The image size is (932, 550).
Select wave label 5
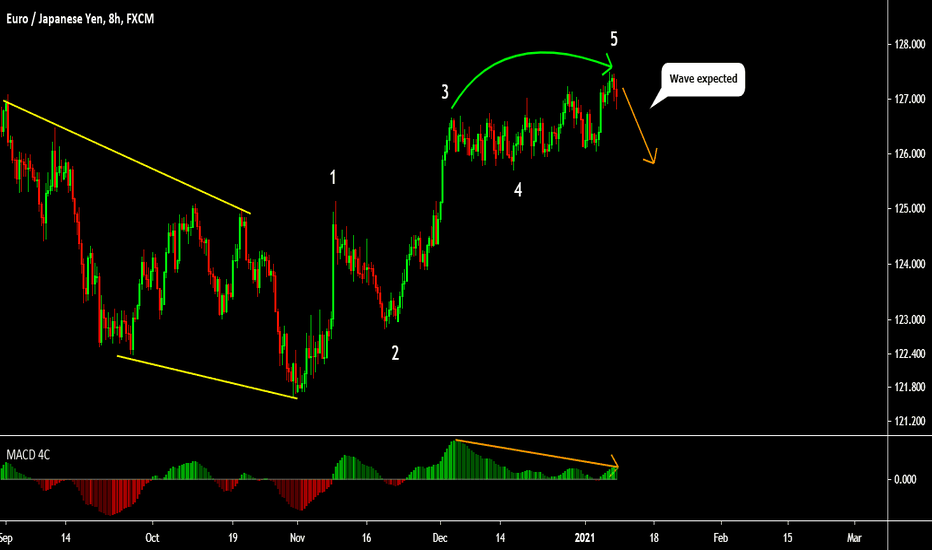pyautogui.click(x=614, y=39)
